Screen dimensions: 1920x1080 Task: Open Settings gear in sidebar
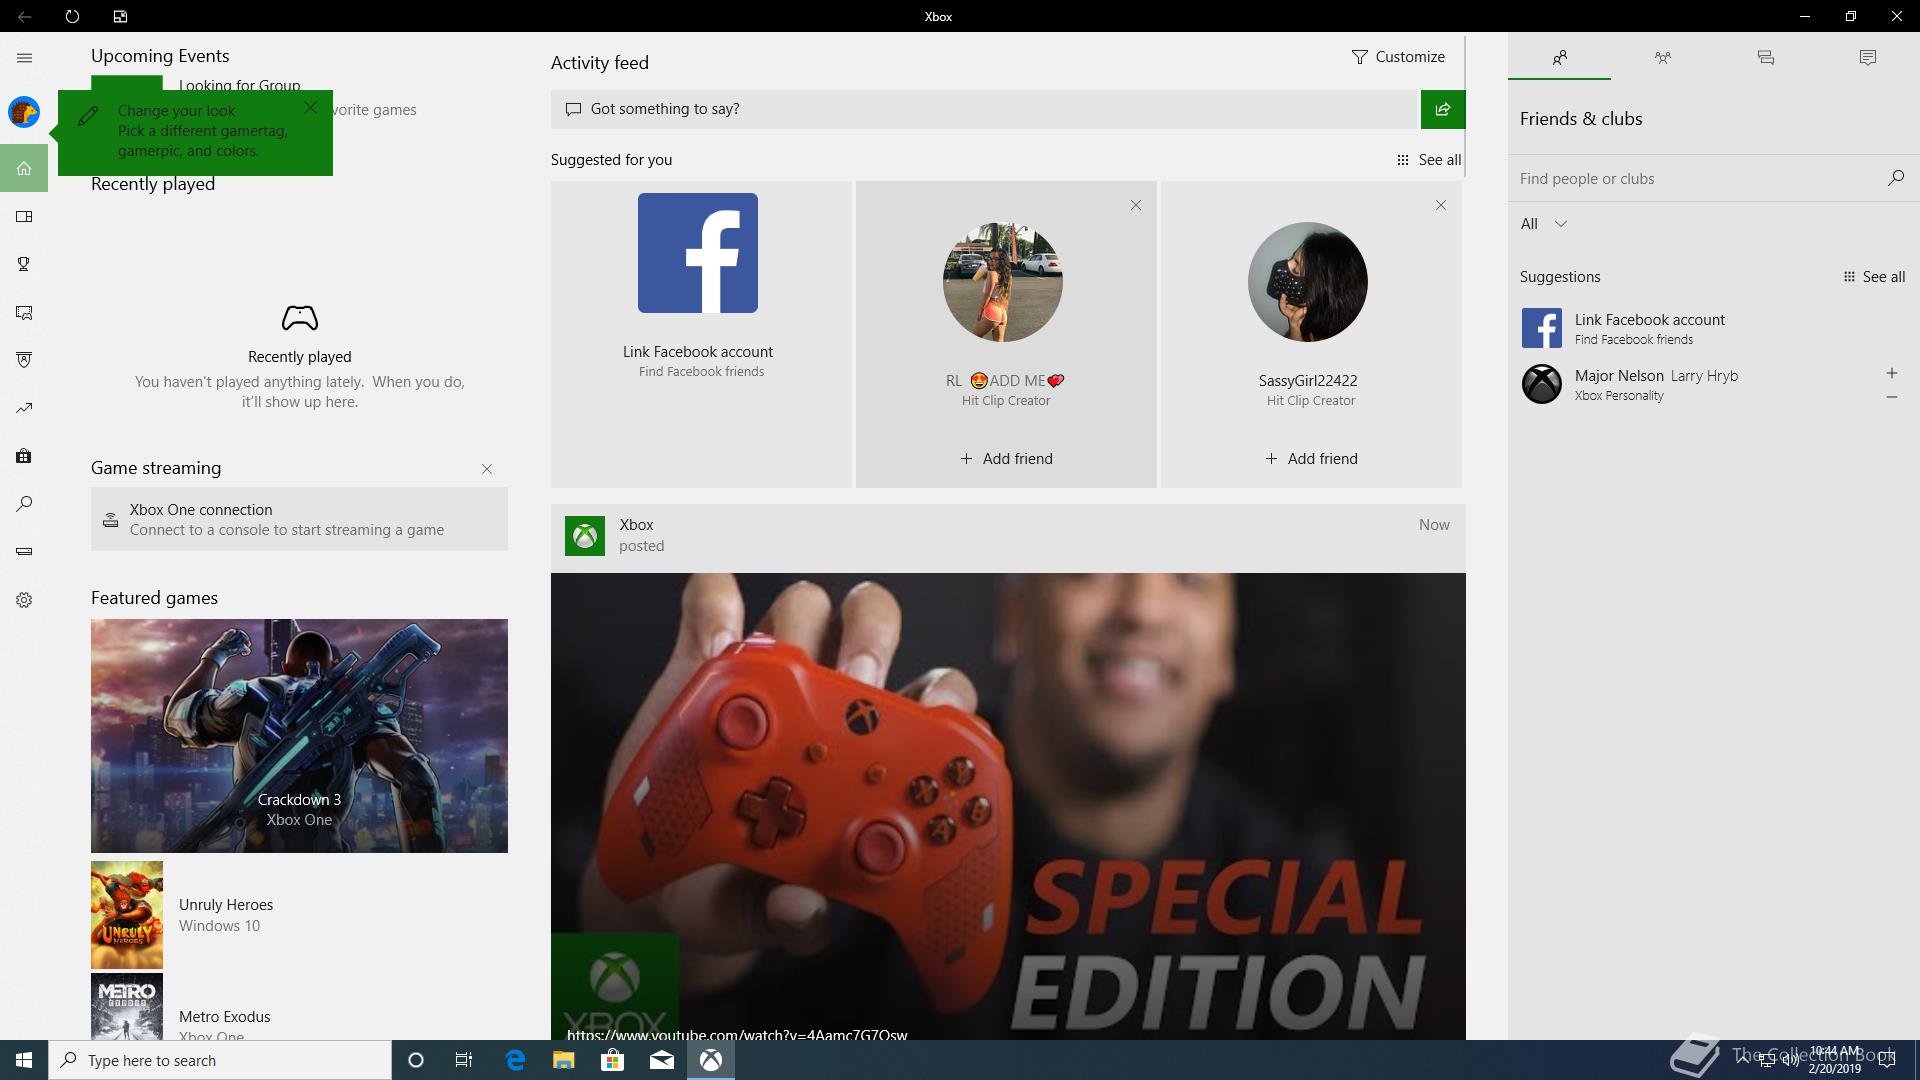click(24, 600)
